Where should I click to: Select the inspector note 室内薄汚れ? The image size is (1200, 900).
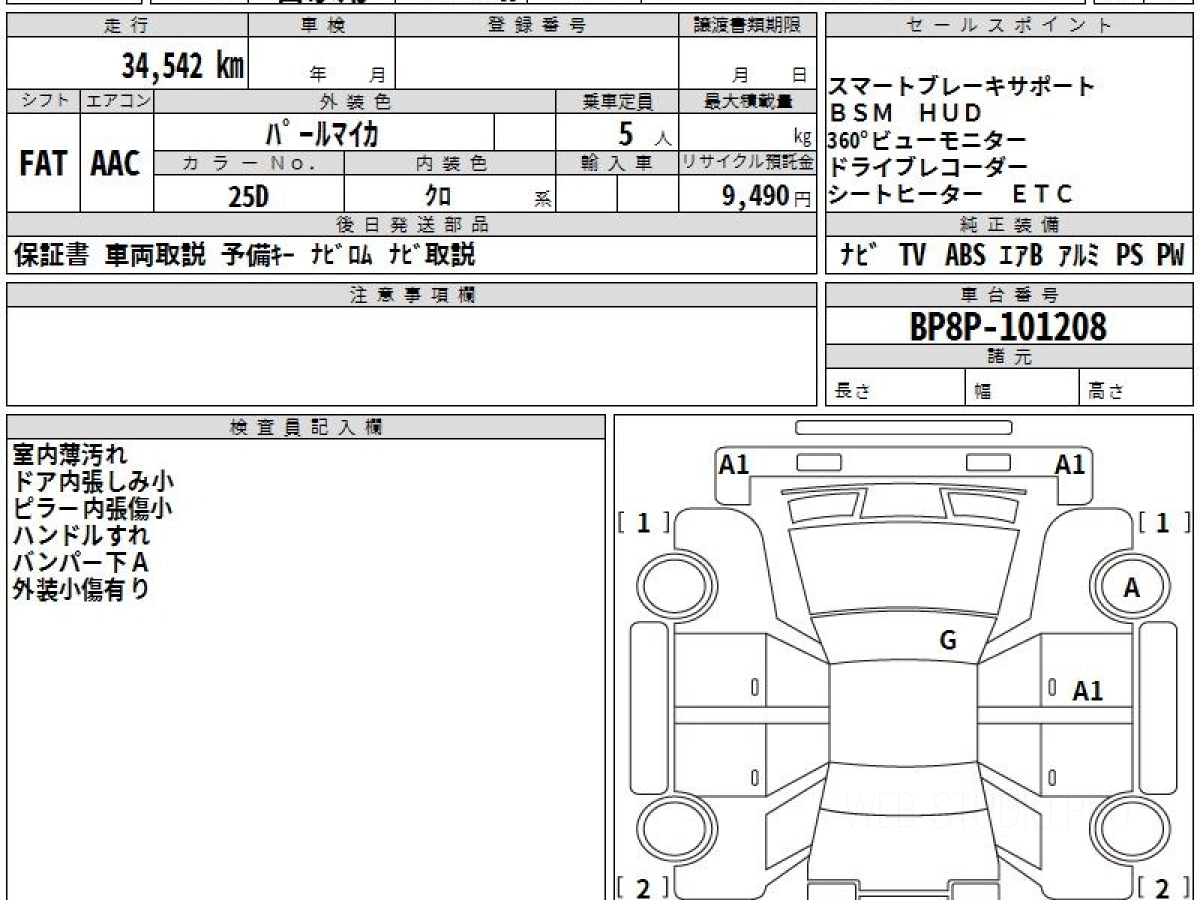click(70, 455)
